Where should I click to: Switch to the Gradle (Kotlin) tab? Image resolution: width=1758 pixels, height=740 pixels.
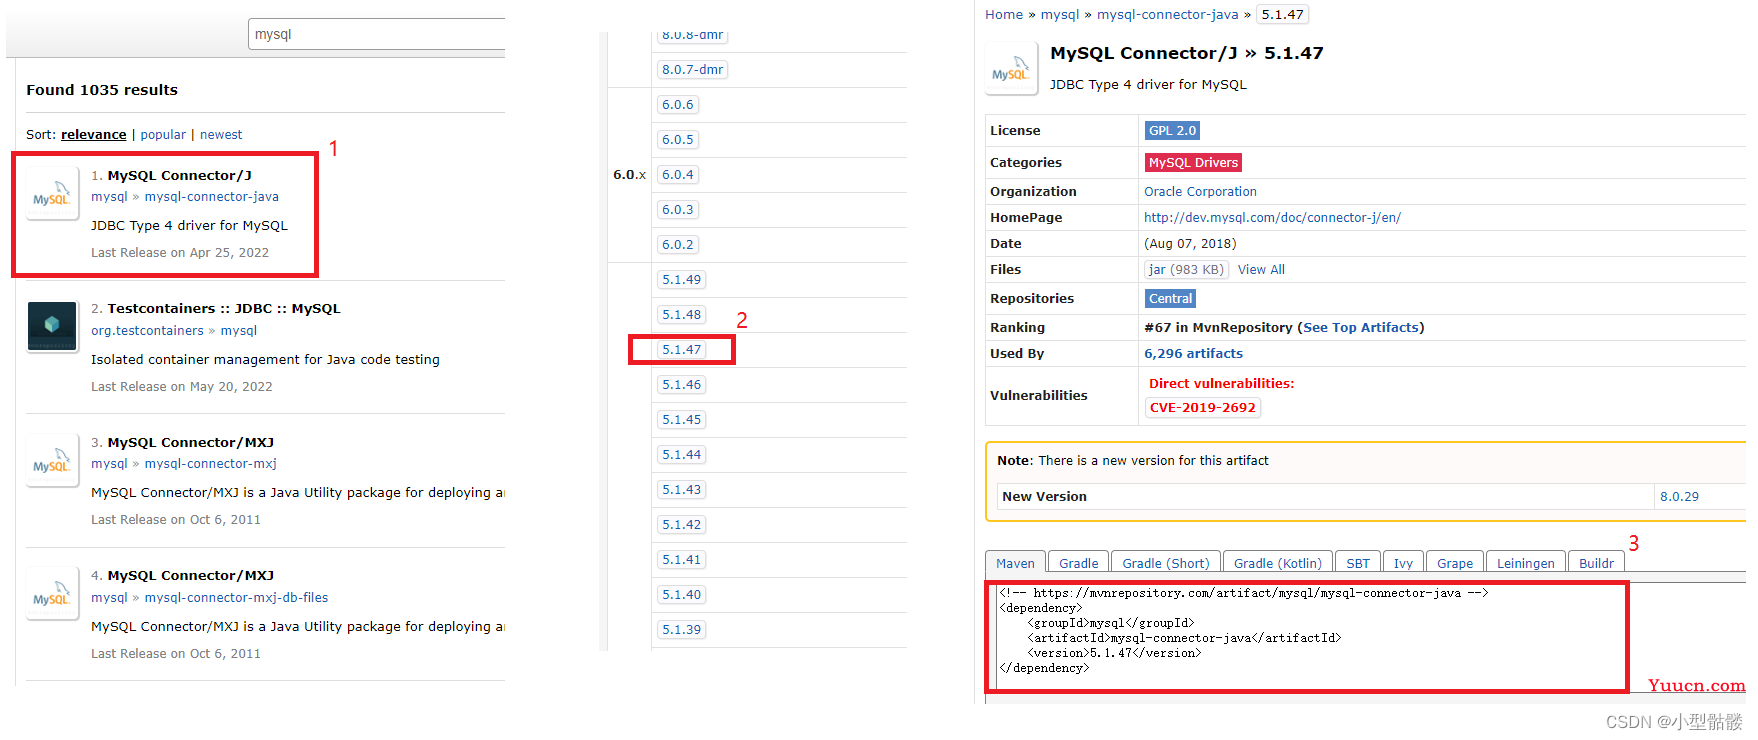point(1277,563)
